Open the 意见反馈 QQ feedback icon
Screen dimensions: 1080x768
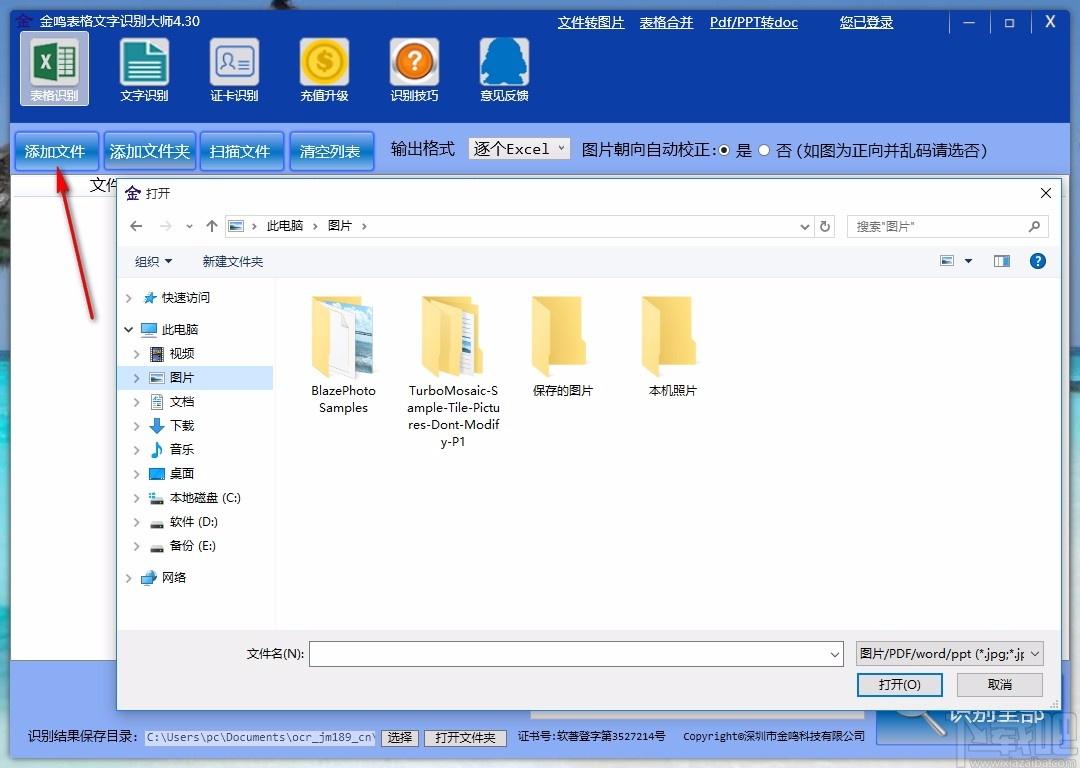tap(504, 68)
